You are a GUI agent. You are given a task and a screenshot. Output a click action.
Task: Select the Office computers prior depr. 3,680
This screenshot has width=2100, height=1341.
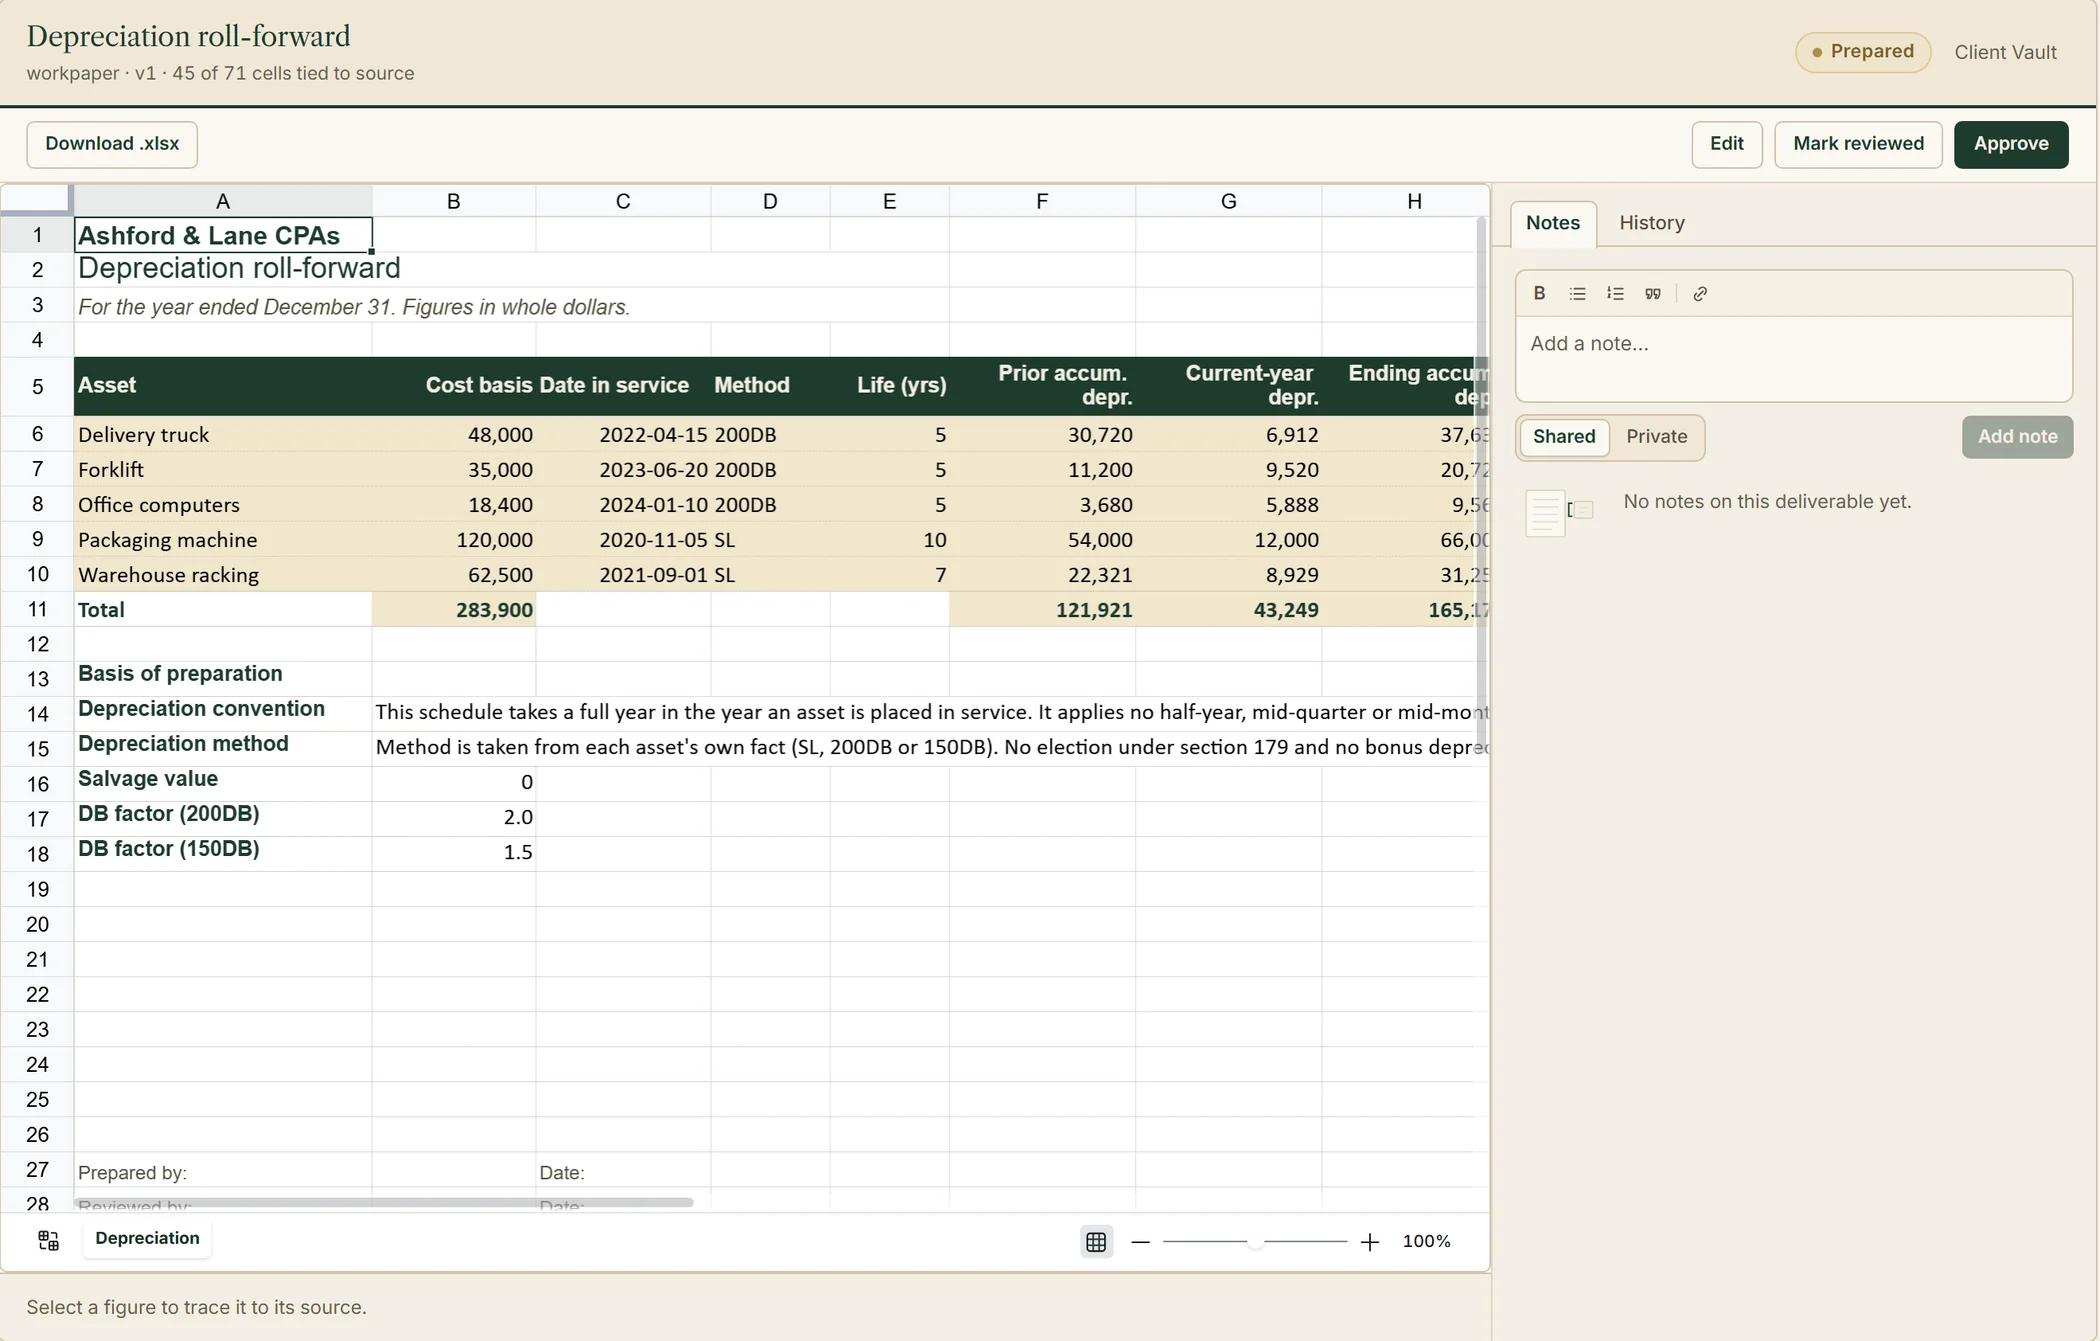point(1042,505)
